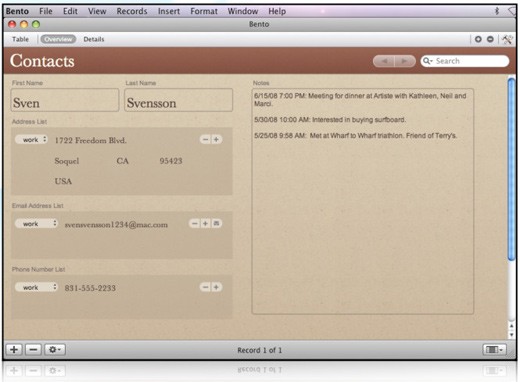Go to next record arrow
Screen dimensions: 520x382
[x=405, y=61]
